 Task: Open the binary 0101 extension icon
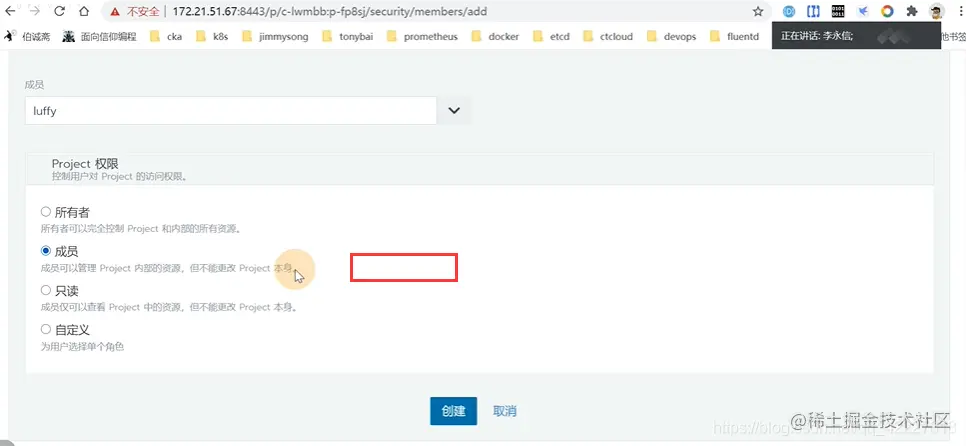click(838, 12)
